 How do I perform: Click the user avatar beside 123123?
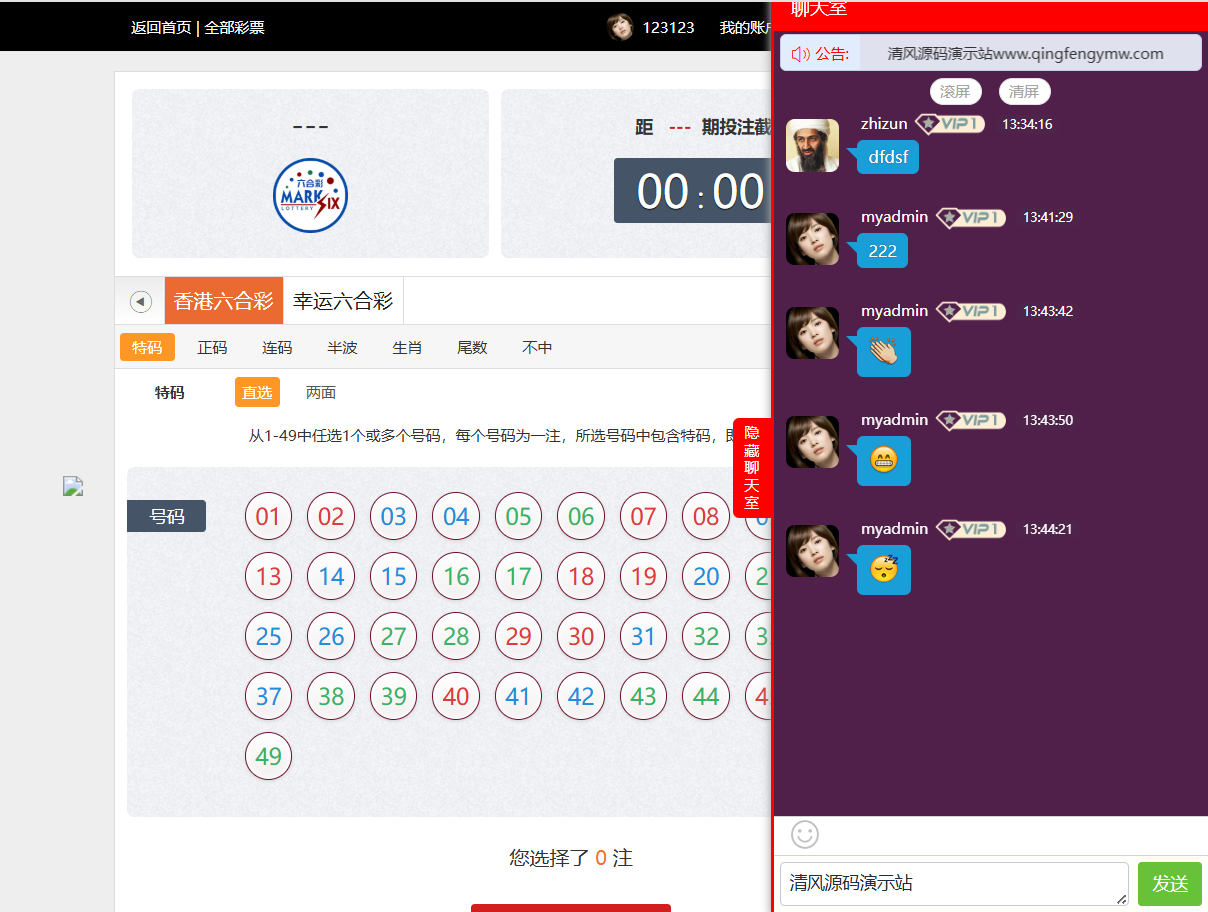click(x=620, y=27)
